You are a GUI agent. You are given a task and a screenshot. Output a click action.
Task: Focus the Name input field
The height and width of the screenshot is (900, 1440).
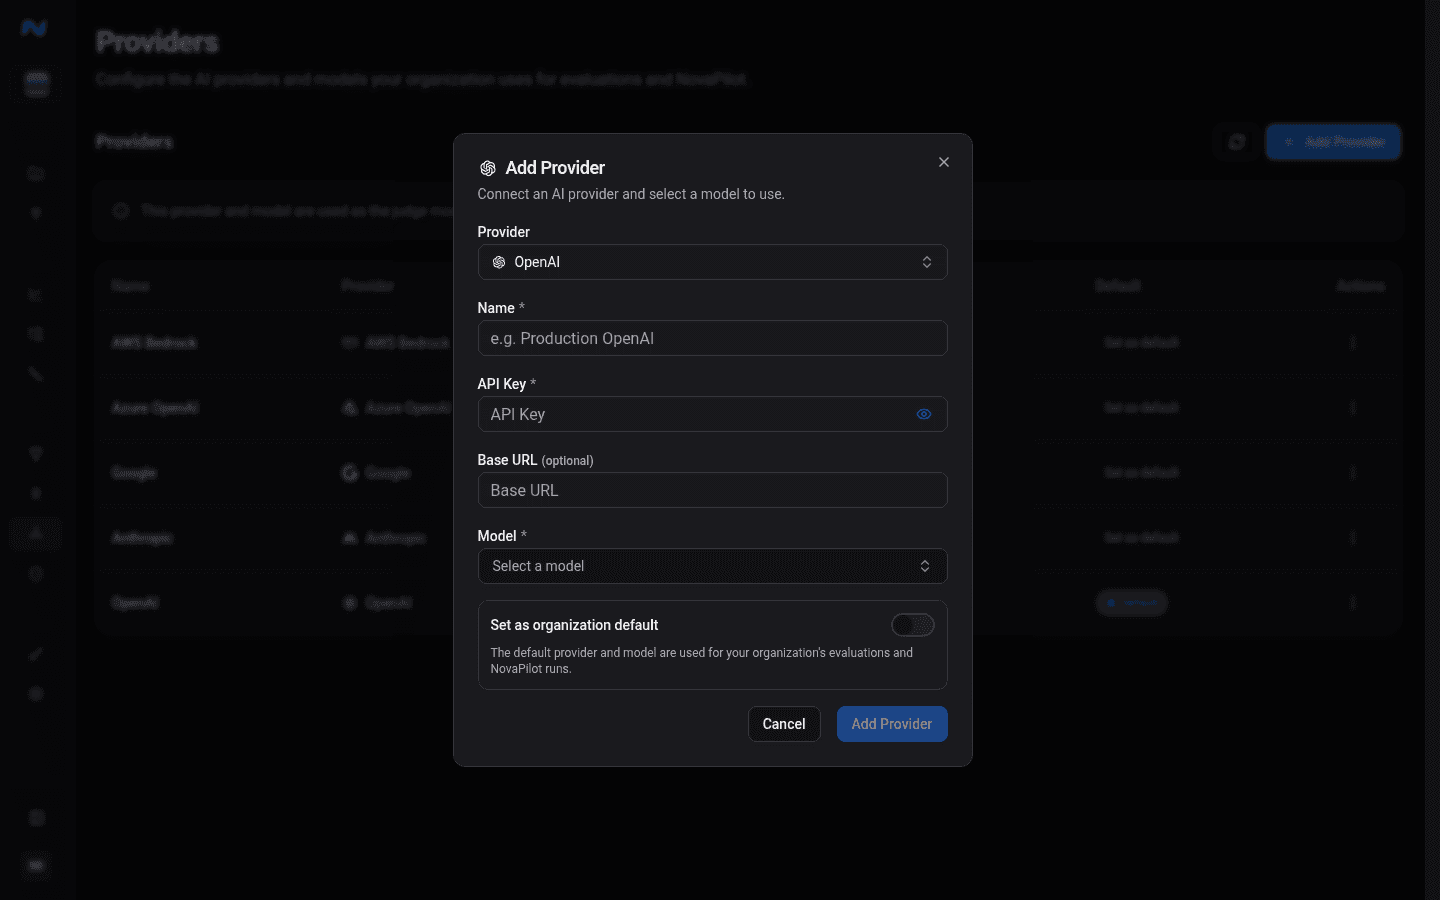[x=712, y=338]
